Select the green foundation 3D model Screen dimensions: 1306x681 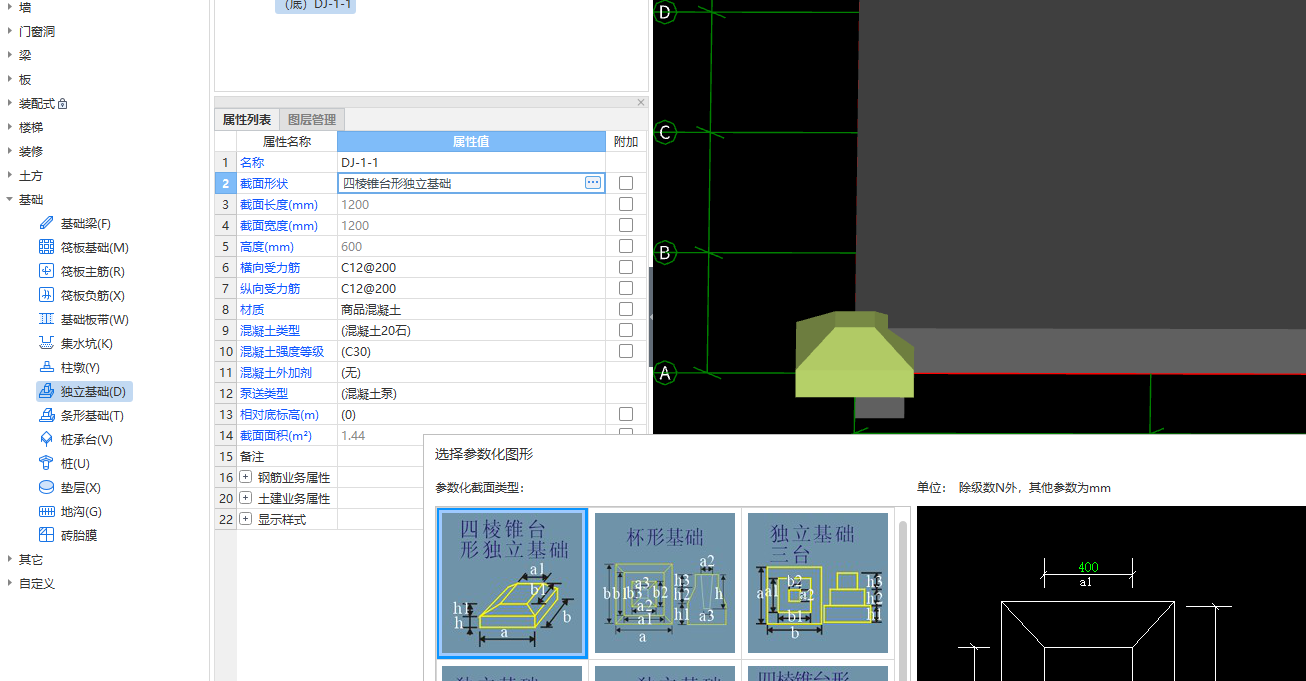coord(853,356)
